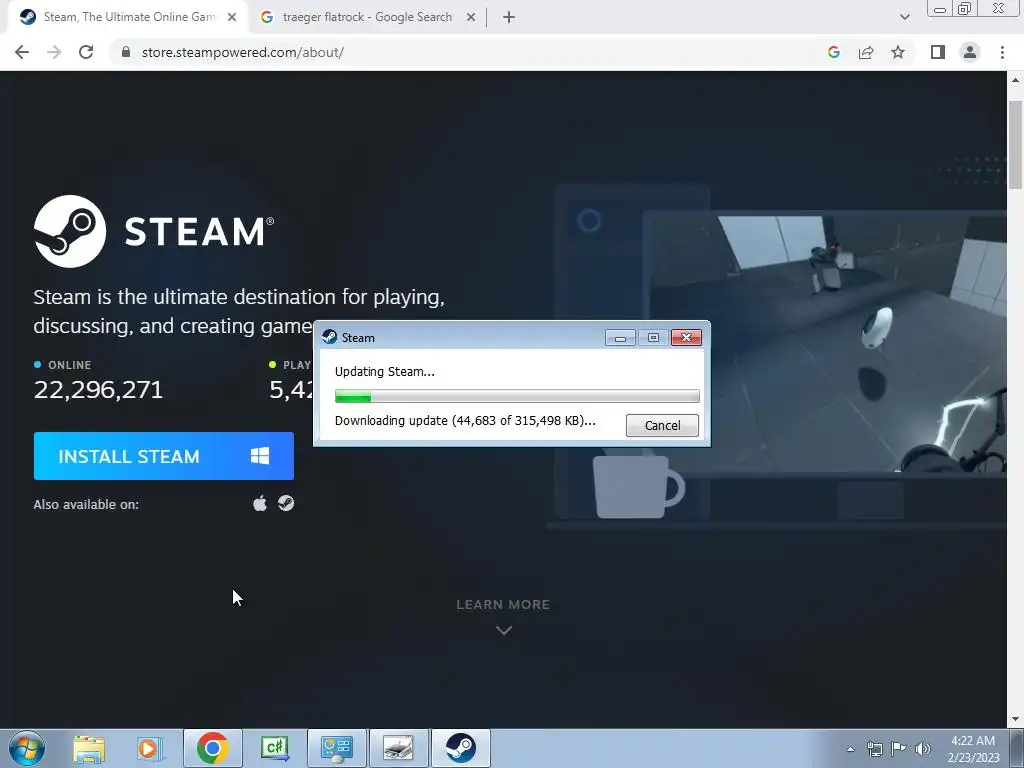This screenshot has width=1024, height=768.
Task: Click the volume speaker tray icon
Action: (923, 749)
